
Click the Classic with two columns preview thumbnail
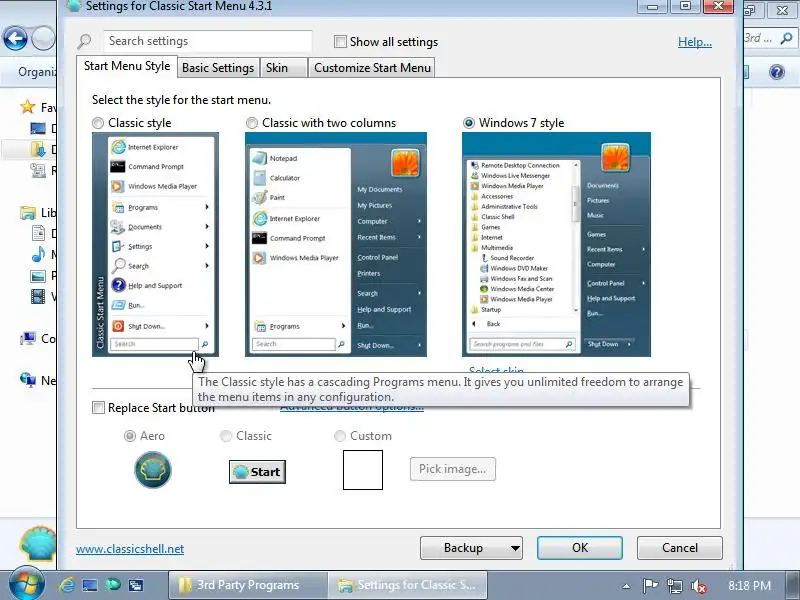click(x=336, y=244)
